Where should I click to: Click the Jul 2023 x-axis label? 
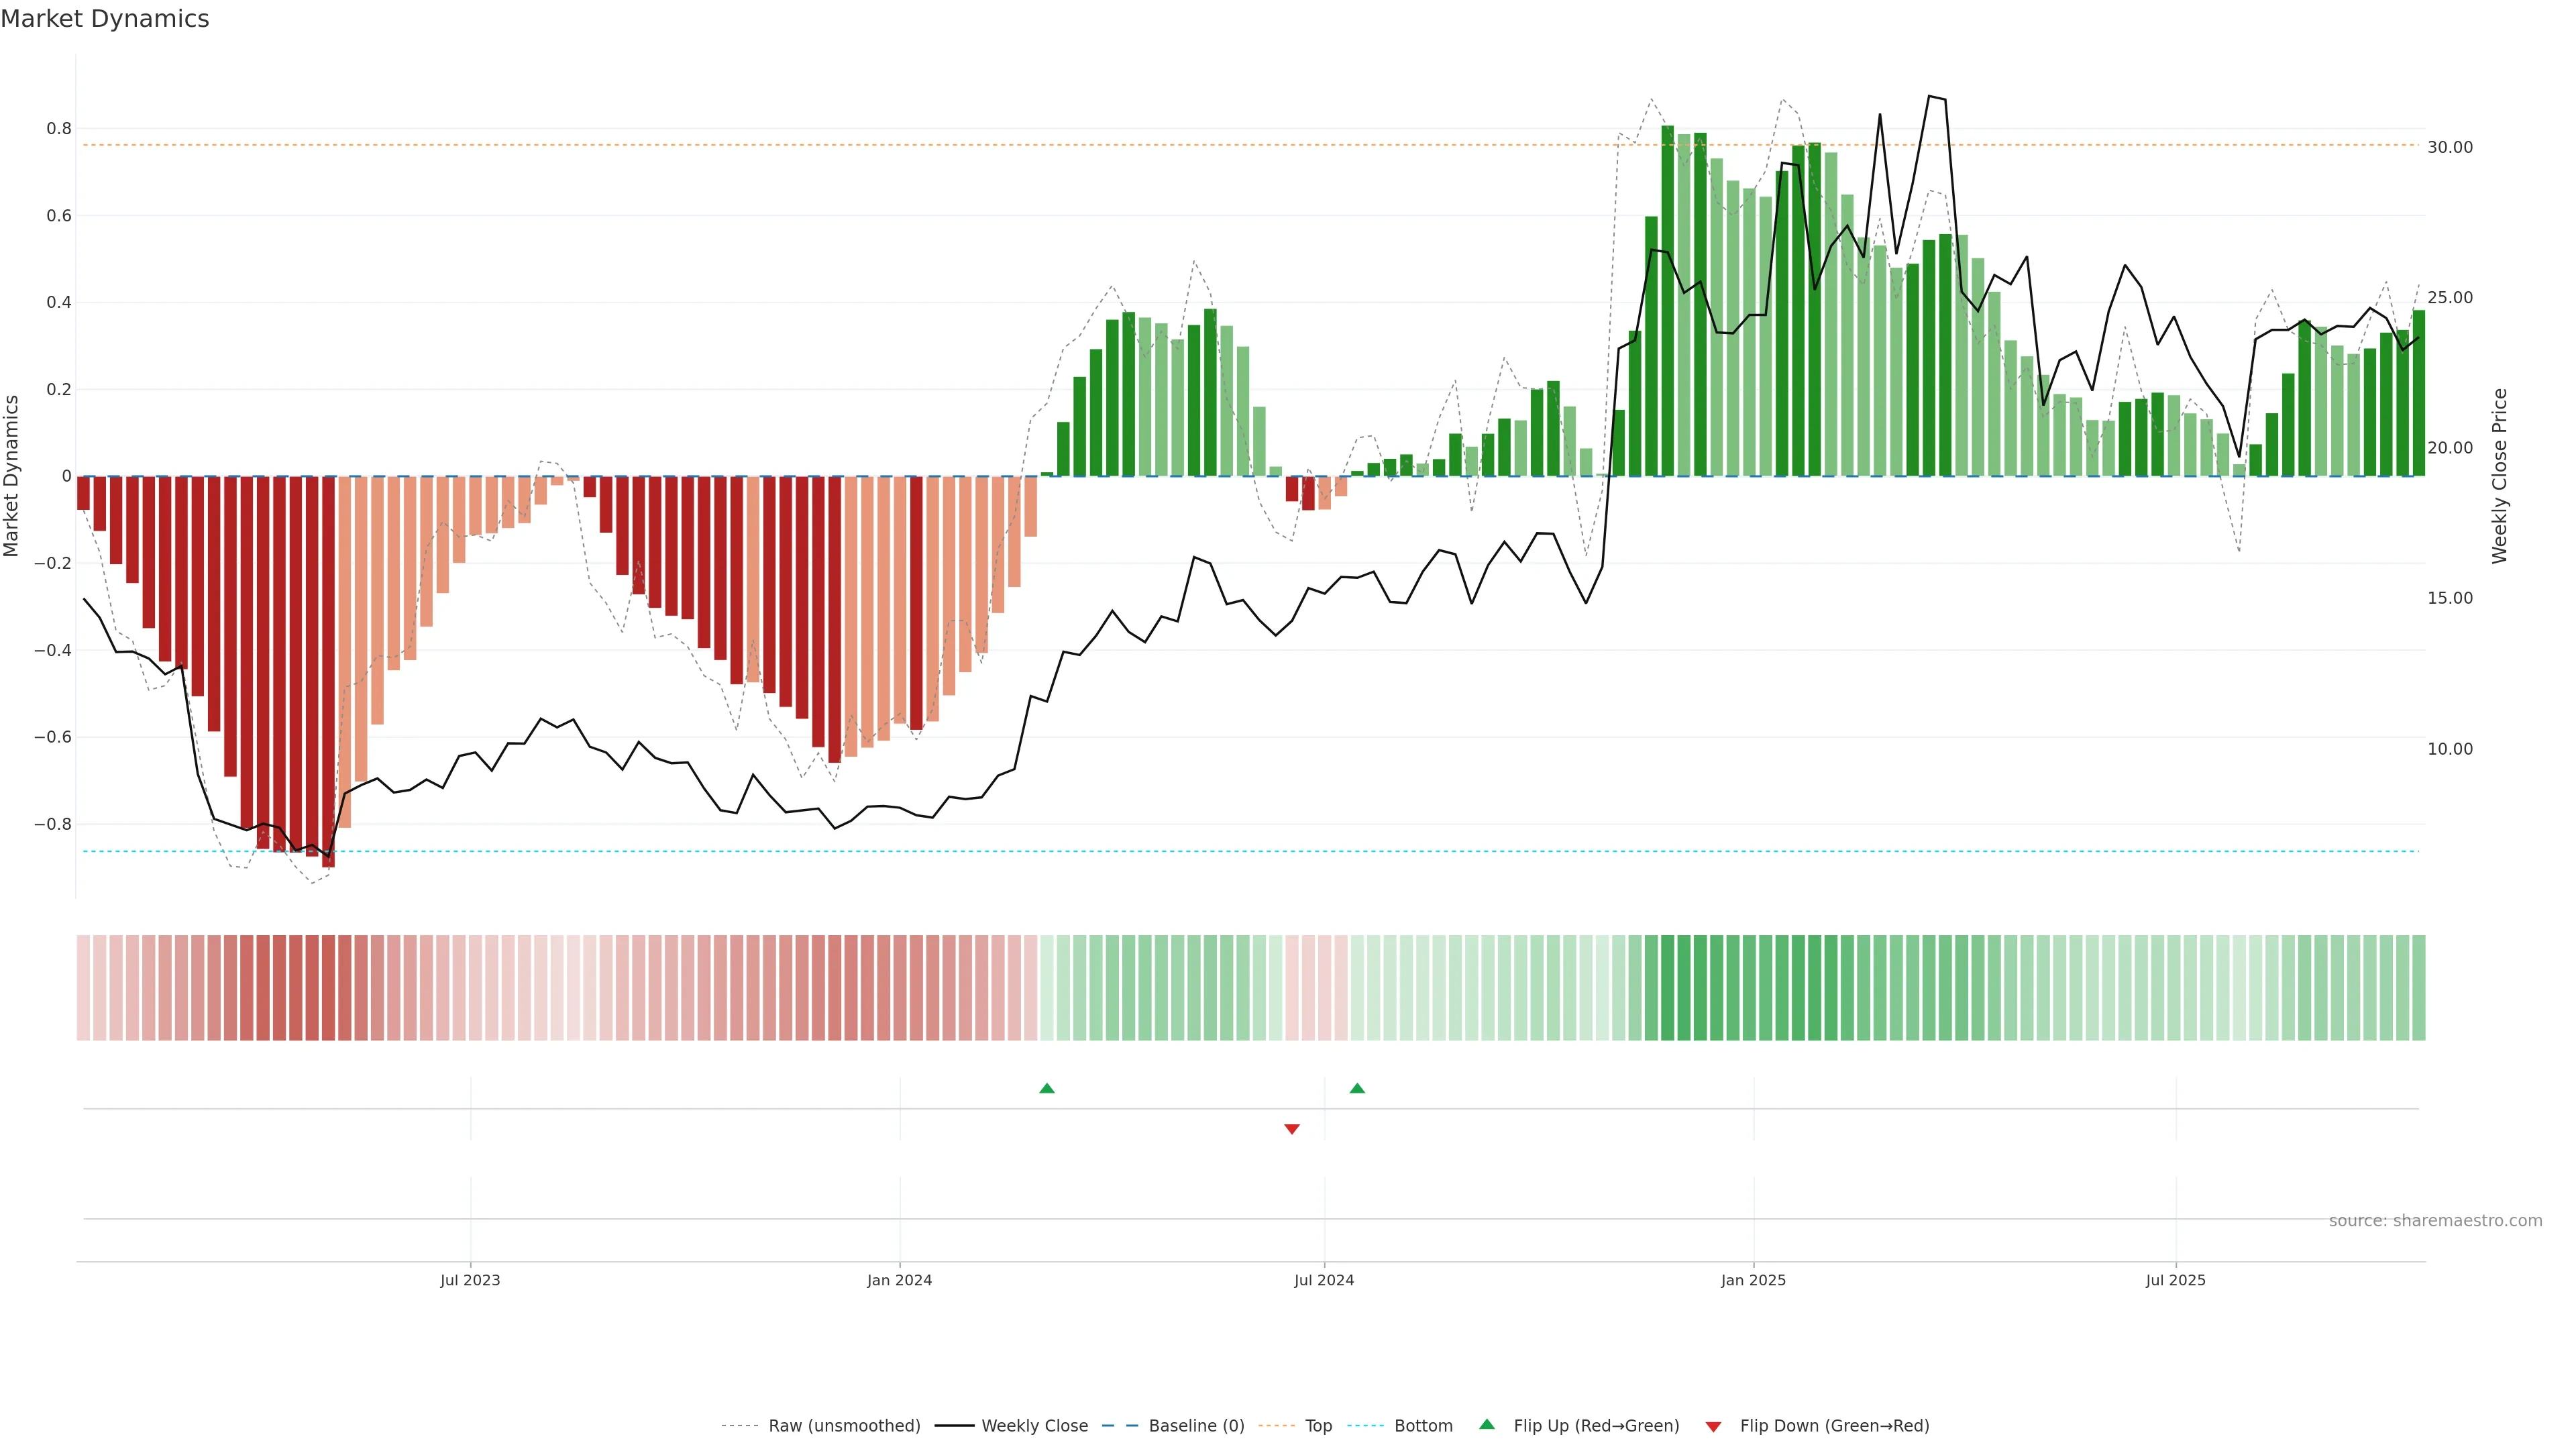470,1280
